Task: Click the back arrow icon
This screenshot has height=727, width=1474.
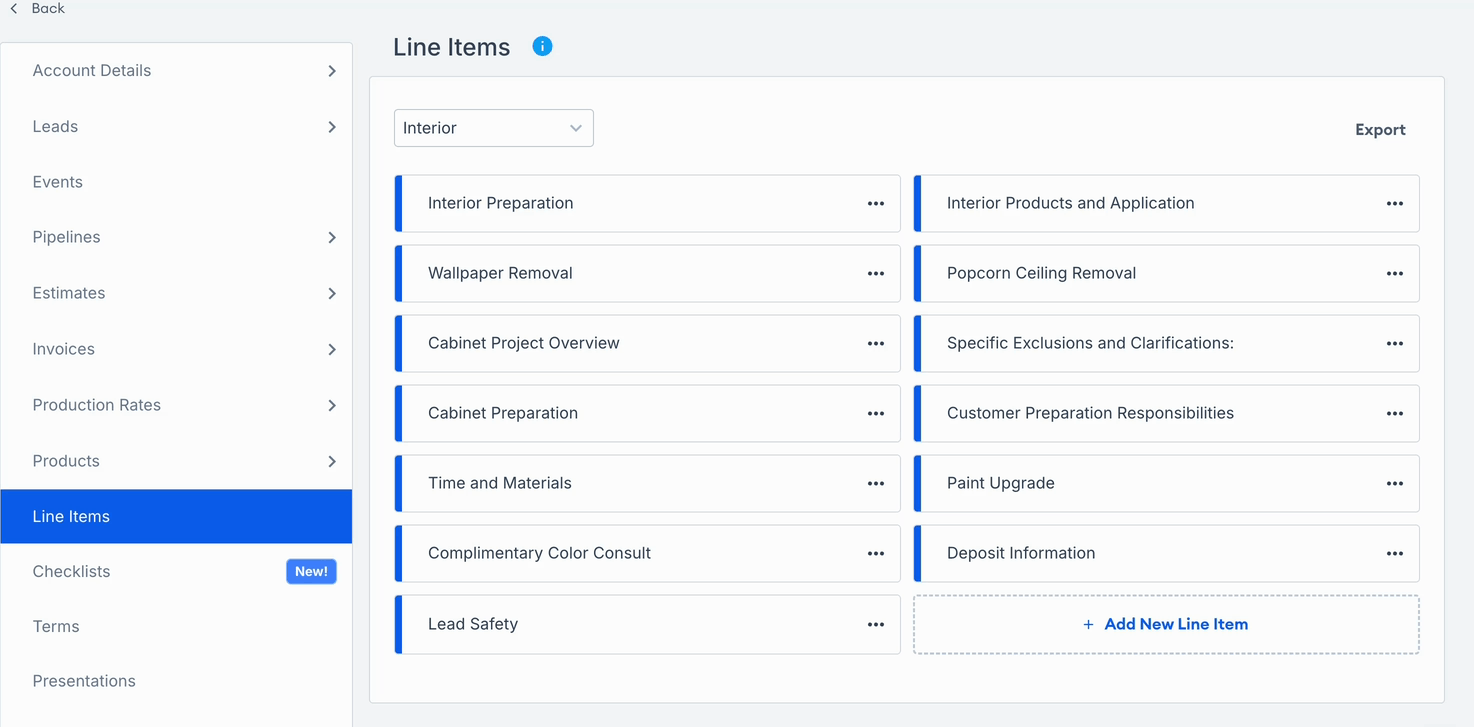Action: click(14, 8)
